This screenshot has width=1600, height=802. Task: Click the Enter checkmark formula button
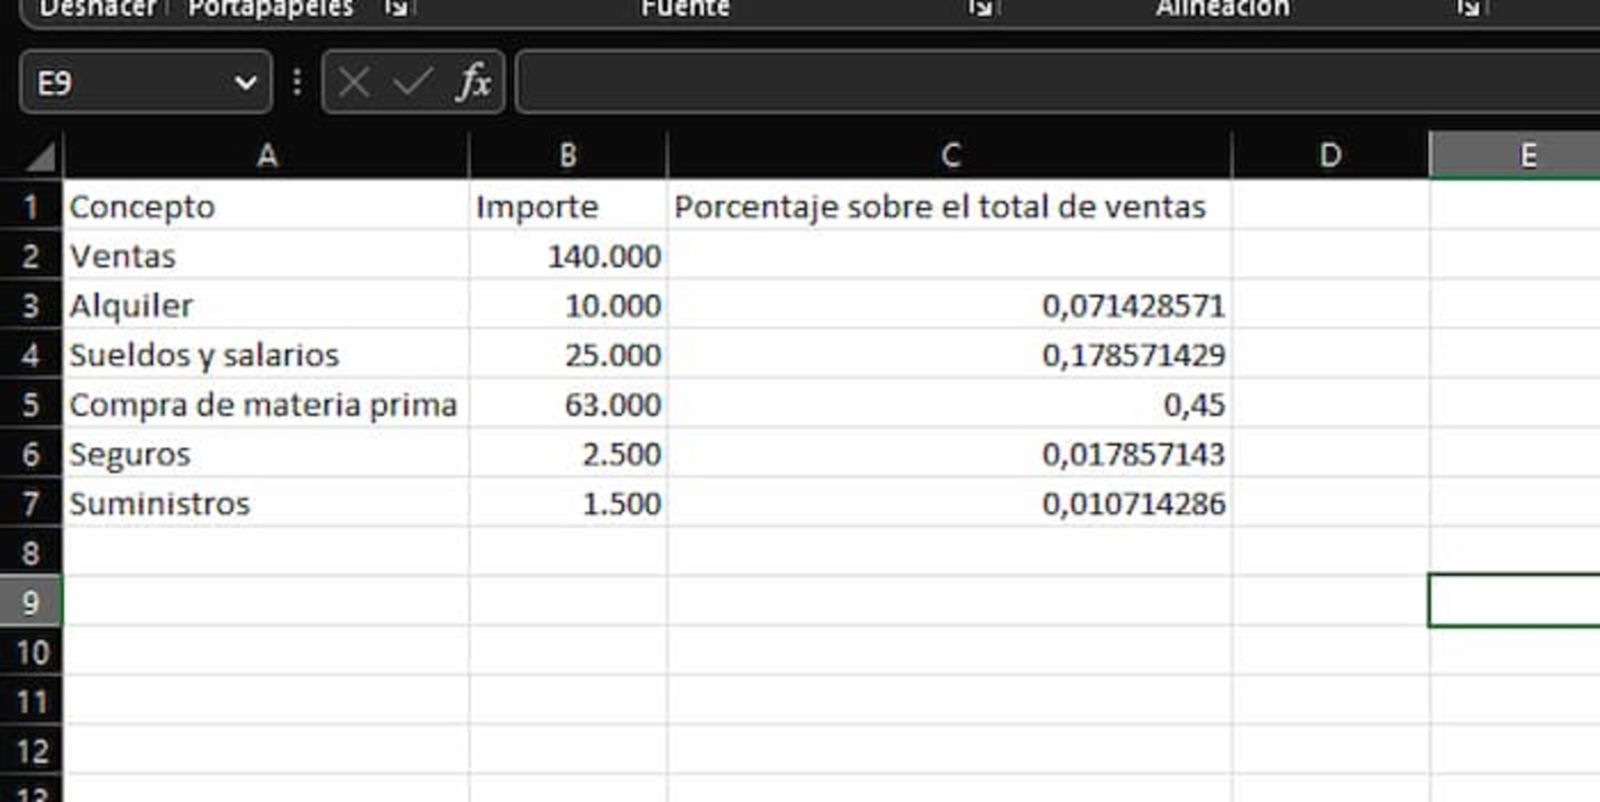click(x=412, y=82)
